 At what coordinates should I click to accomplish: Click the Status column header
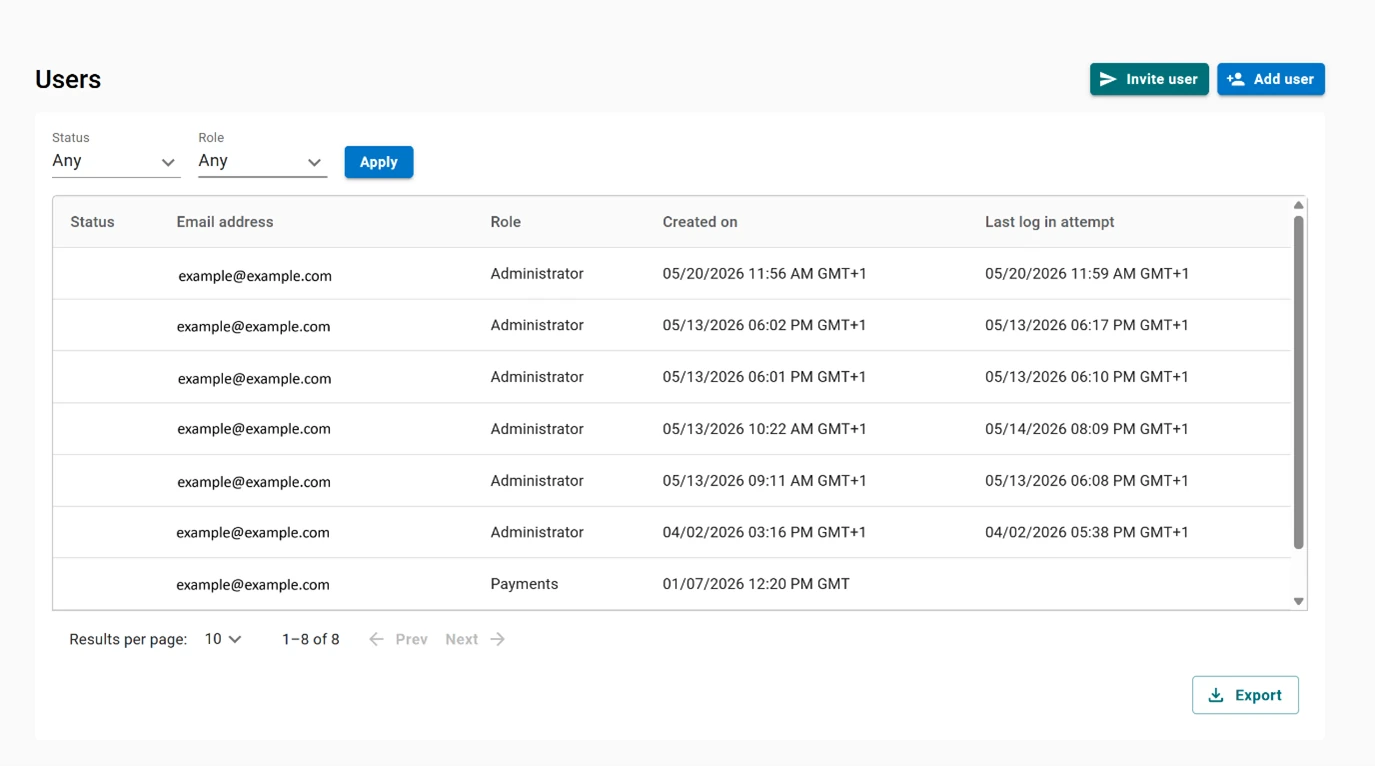92,222
